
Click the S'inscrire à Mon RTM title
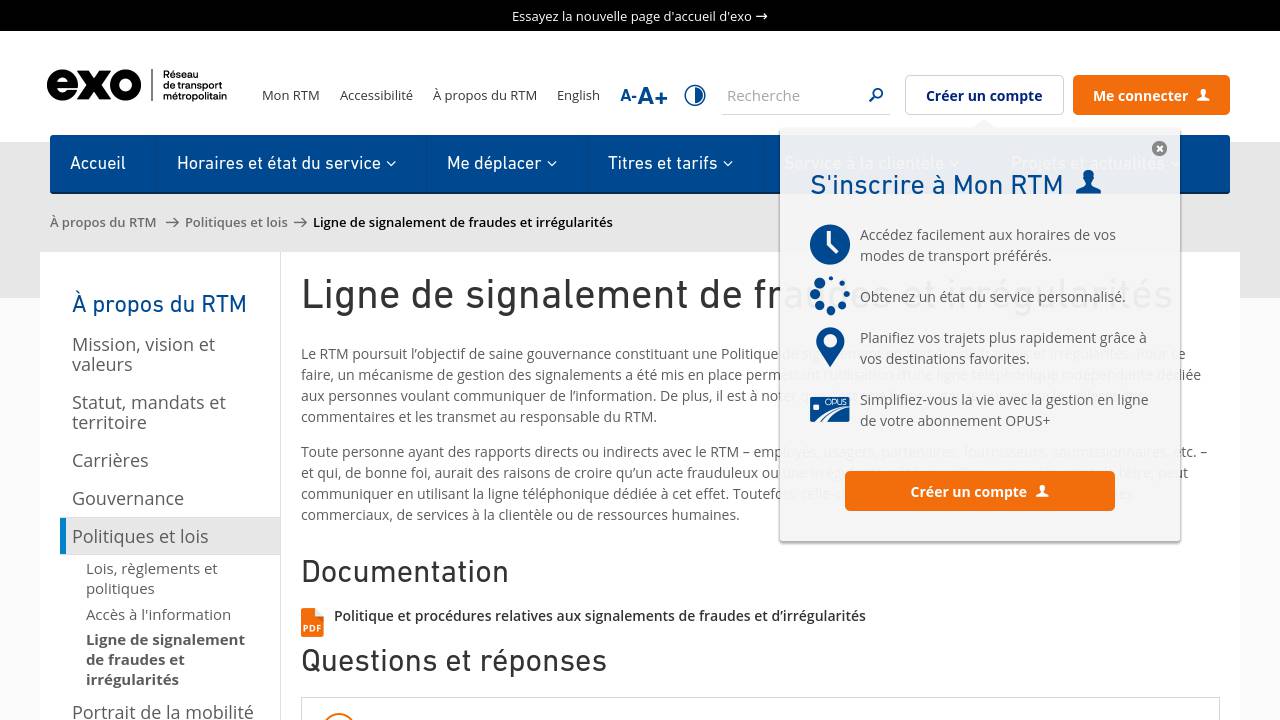click(937, 184)
